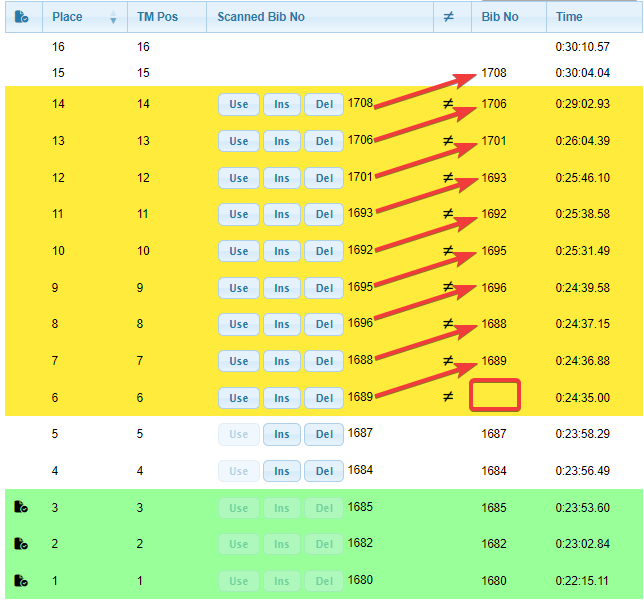Click time 0:24:35.00 in Place 6 row
The width and height of the screenshot is (644, 602).
[583, 397]
